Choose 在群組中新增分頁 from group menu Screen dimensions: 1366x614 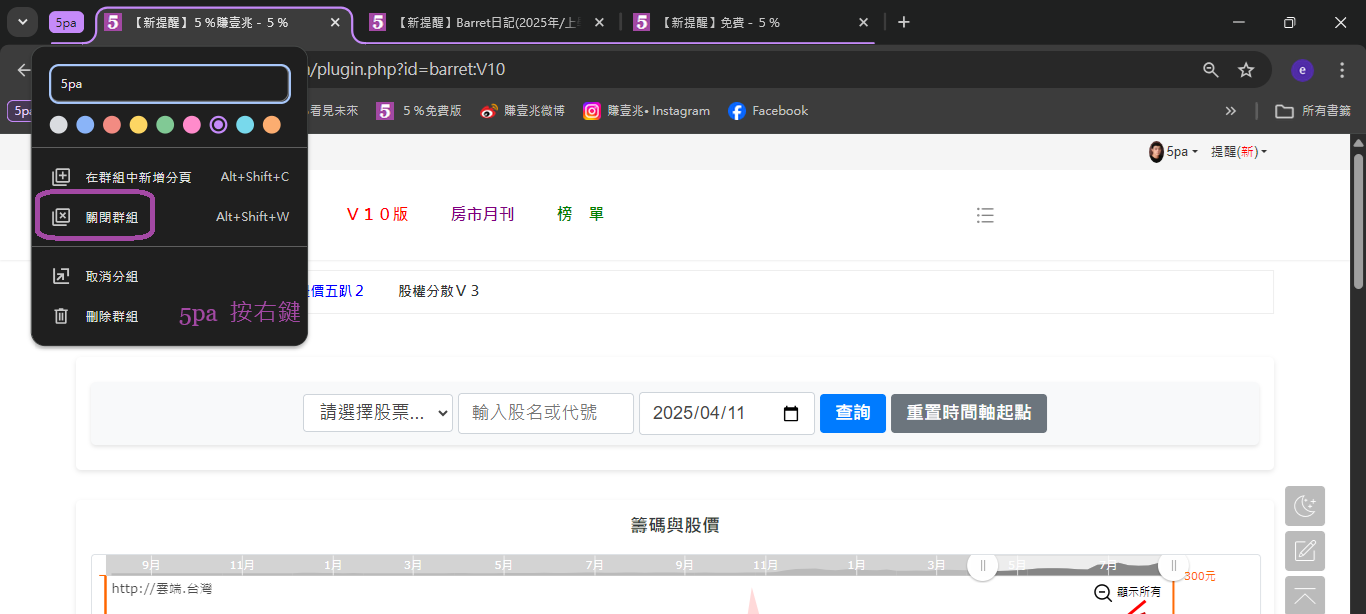pos(170,177)
